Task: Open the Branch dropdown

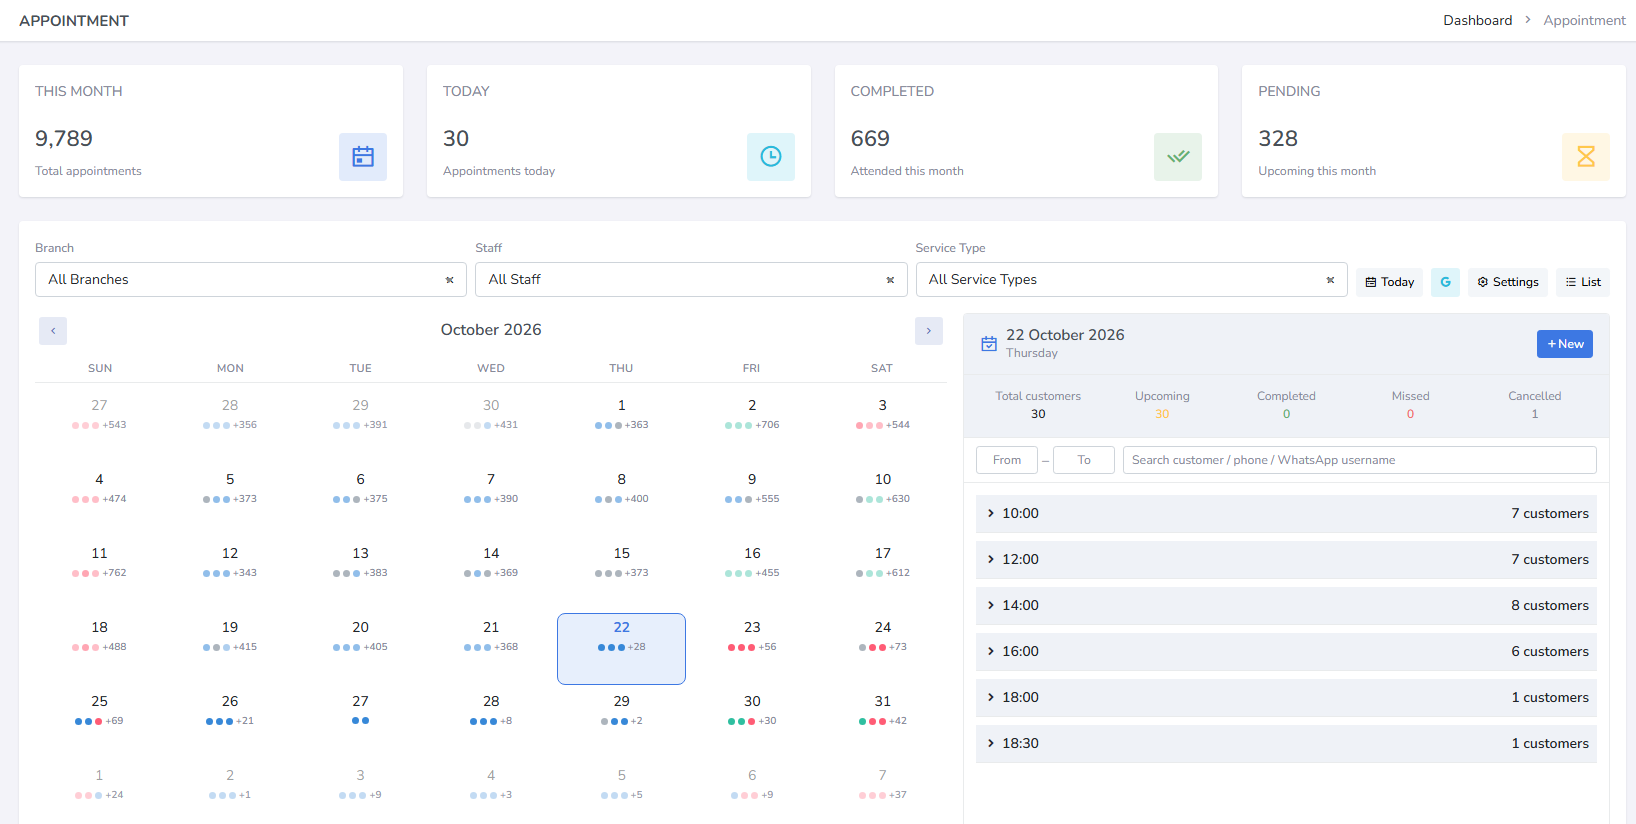Action: [x=251, y=280]
